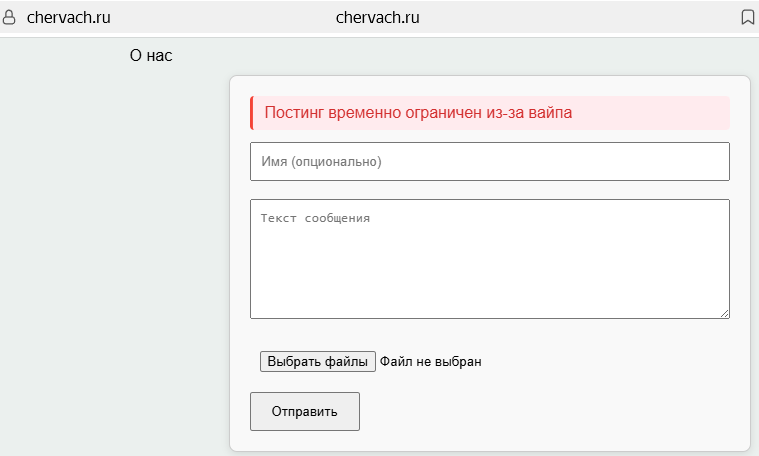759x456 pixels.
Task: Click the centered chervach.ru page title
Action: (378, 17)
